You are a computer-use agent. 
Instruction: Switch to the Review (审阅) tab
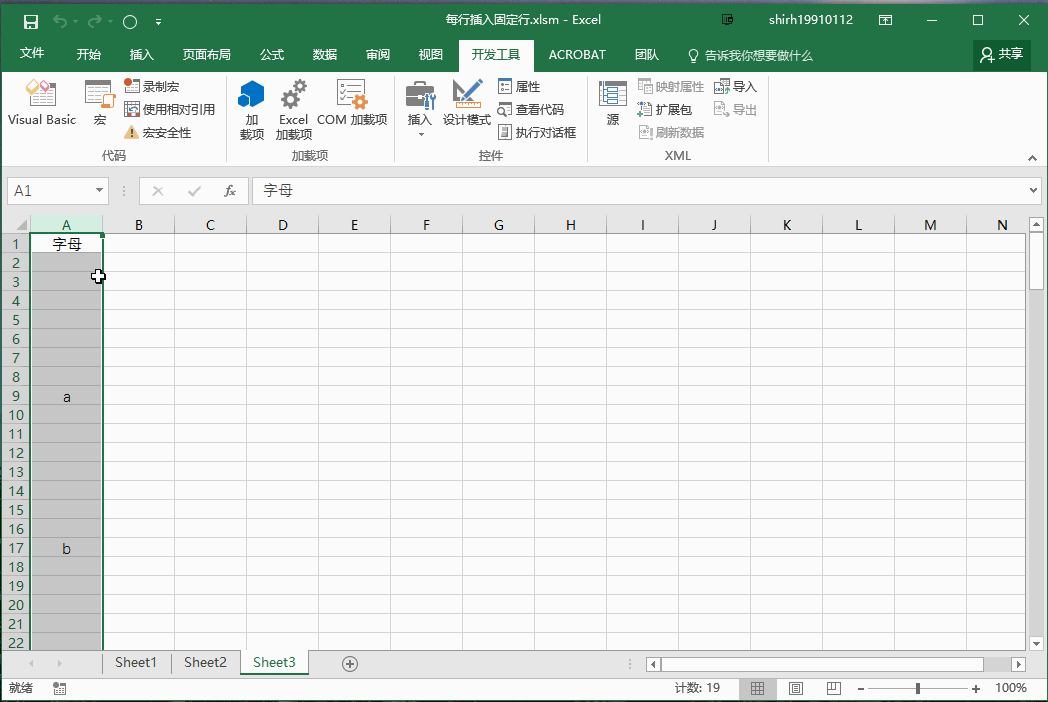[x=378, y=55]
